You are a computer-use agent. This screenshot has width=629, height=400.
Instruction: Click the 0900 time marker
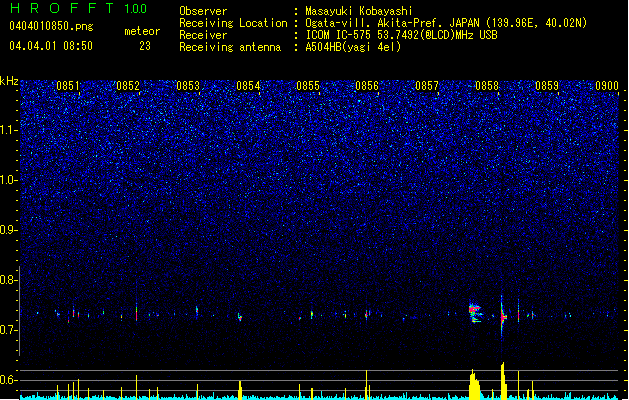pos(607,86)
